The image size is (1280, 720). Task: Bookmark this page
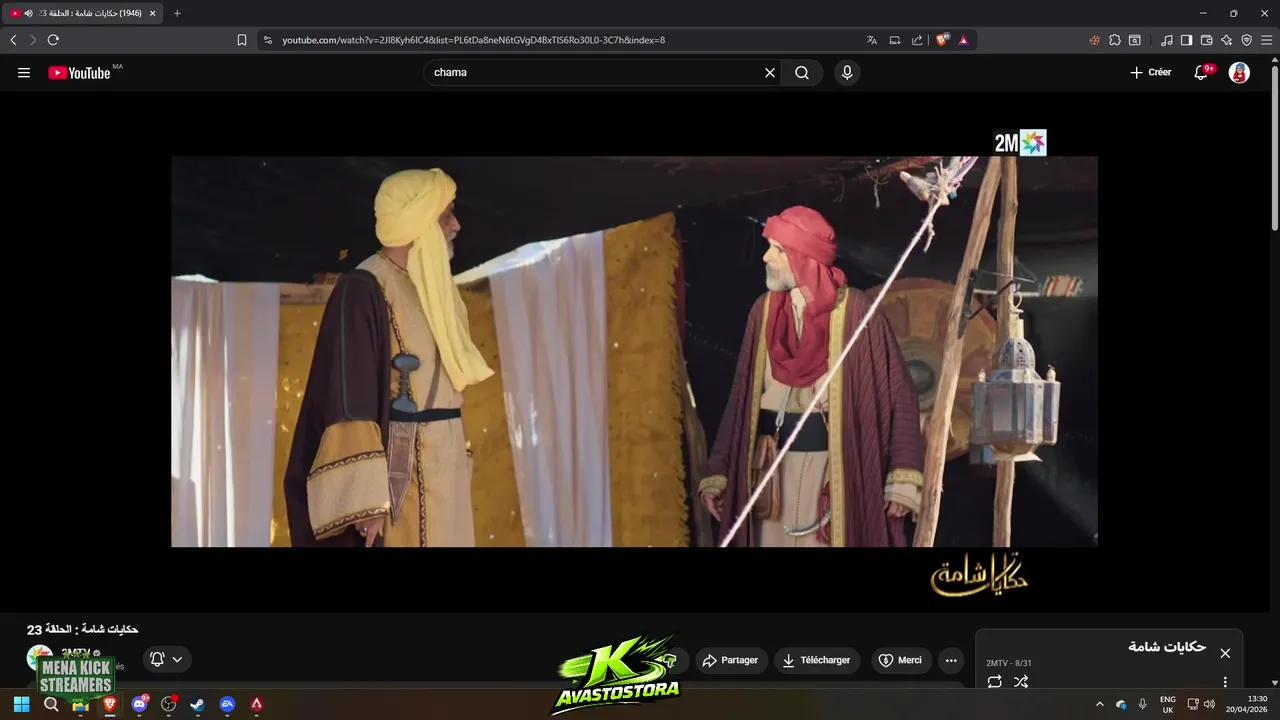pyautogui.click(x=242, y=40)
